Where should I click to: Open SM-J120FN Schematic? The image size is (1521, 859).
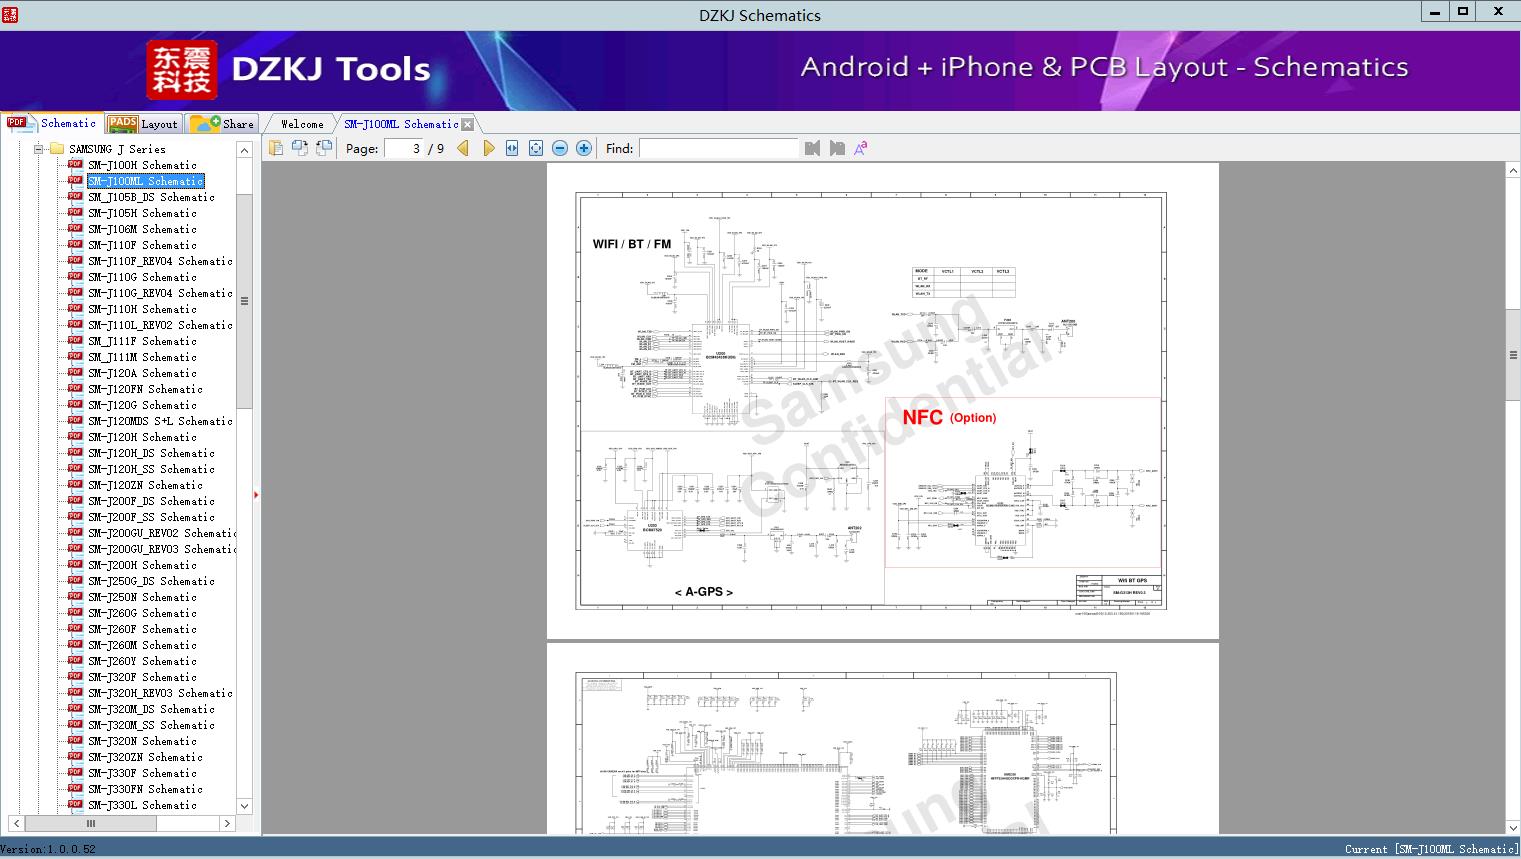pos(145,389)
